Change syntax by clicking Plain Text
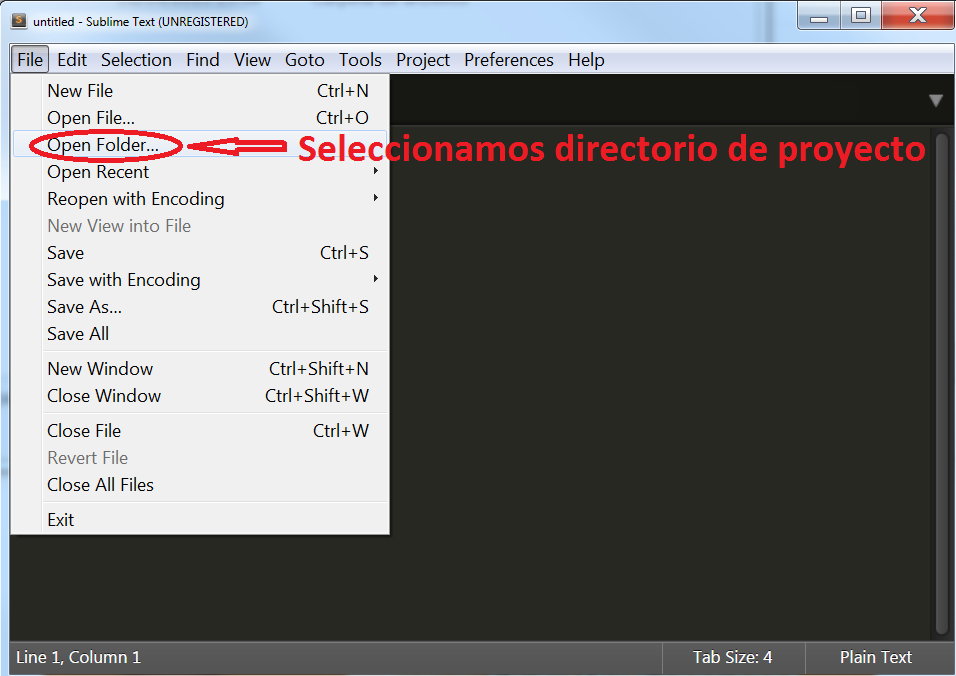Image resolution: width=956 pixels, height=676 pixels. click(x=876, y=658)
